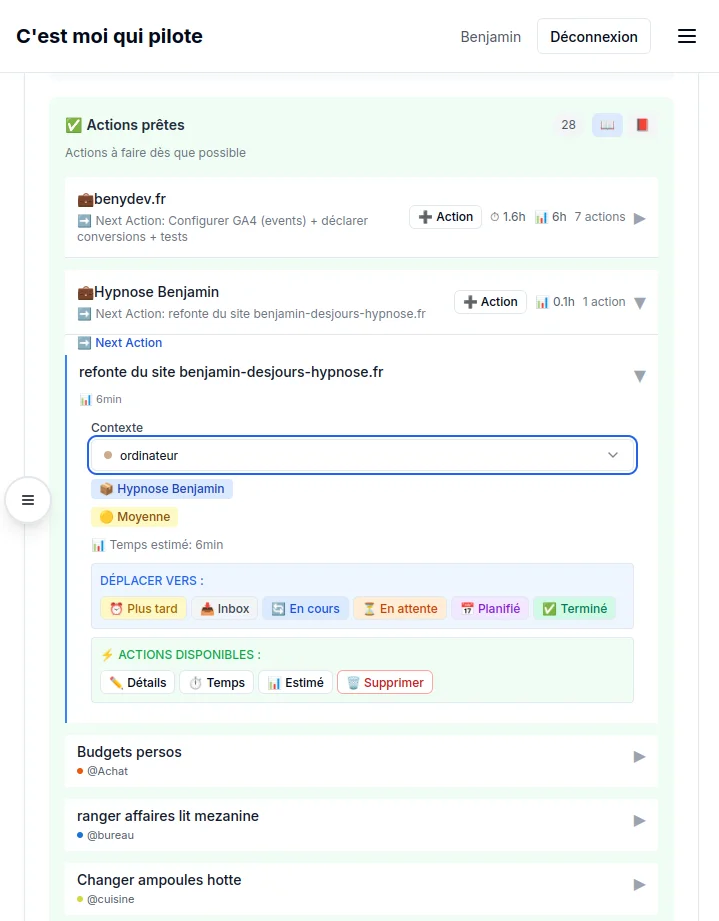Toggle the open book view icon
The width and height of the screenshot is (719, 921).
pos(607,125)
